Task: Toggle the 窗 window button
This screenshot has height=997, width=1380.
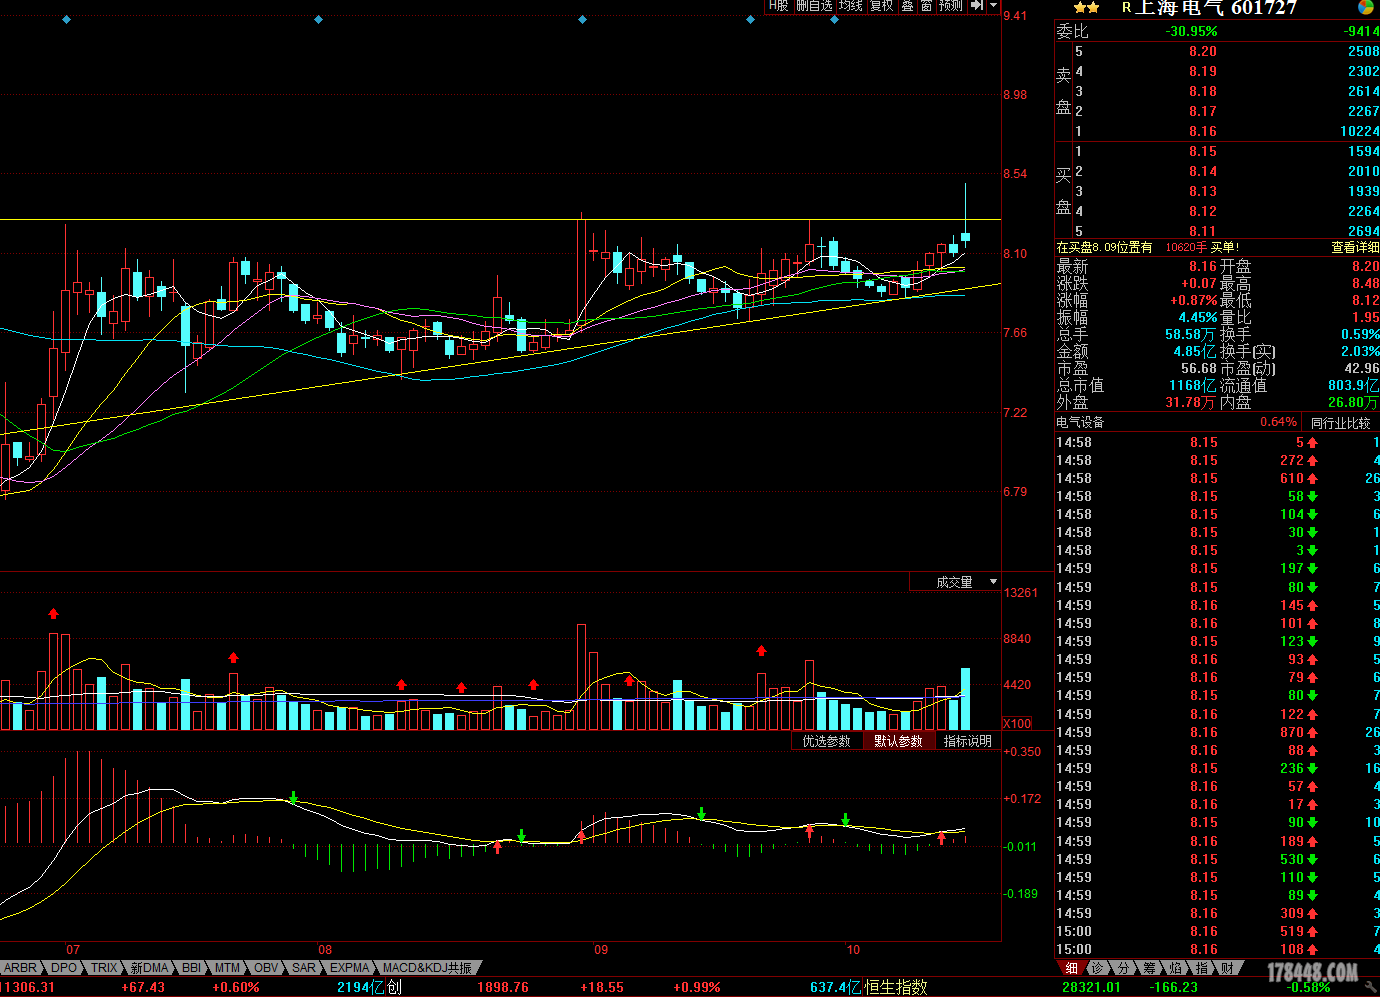Action: point(926,5)
